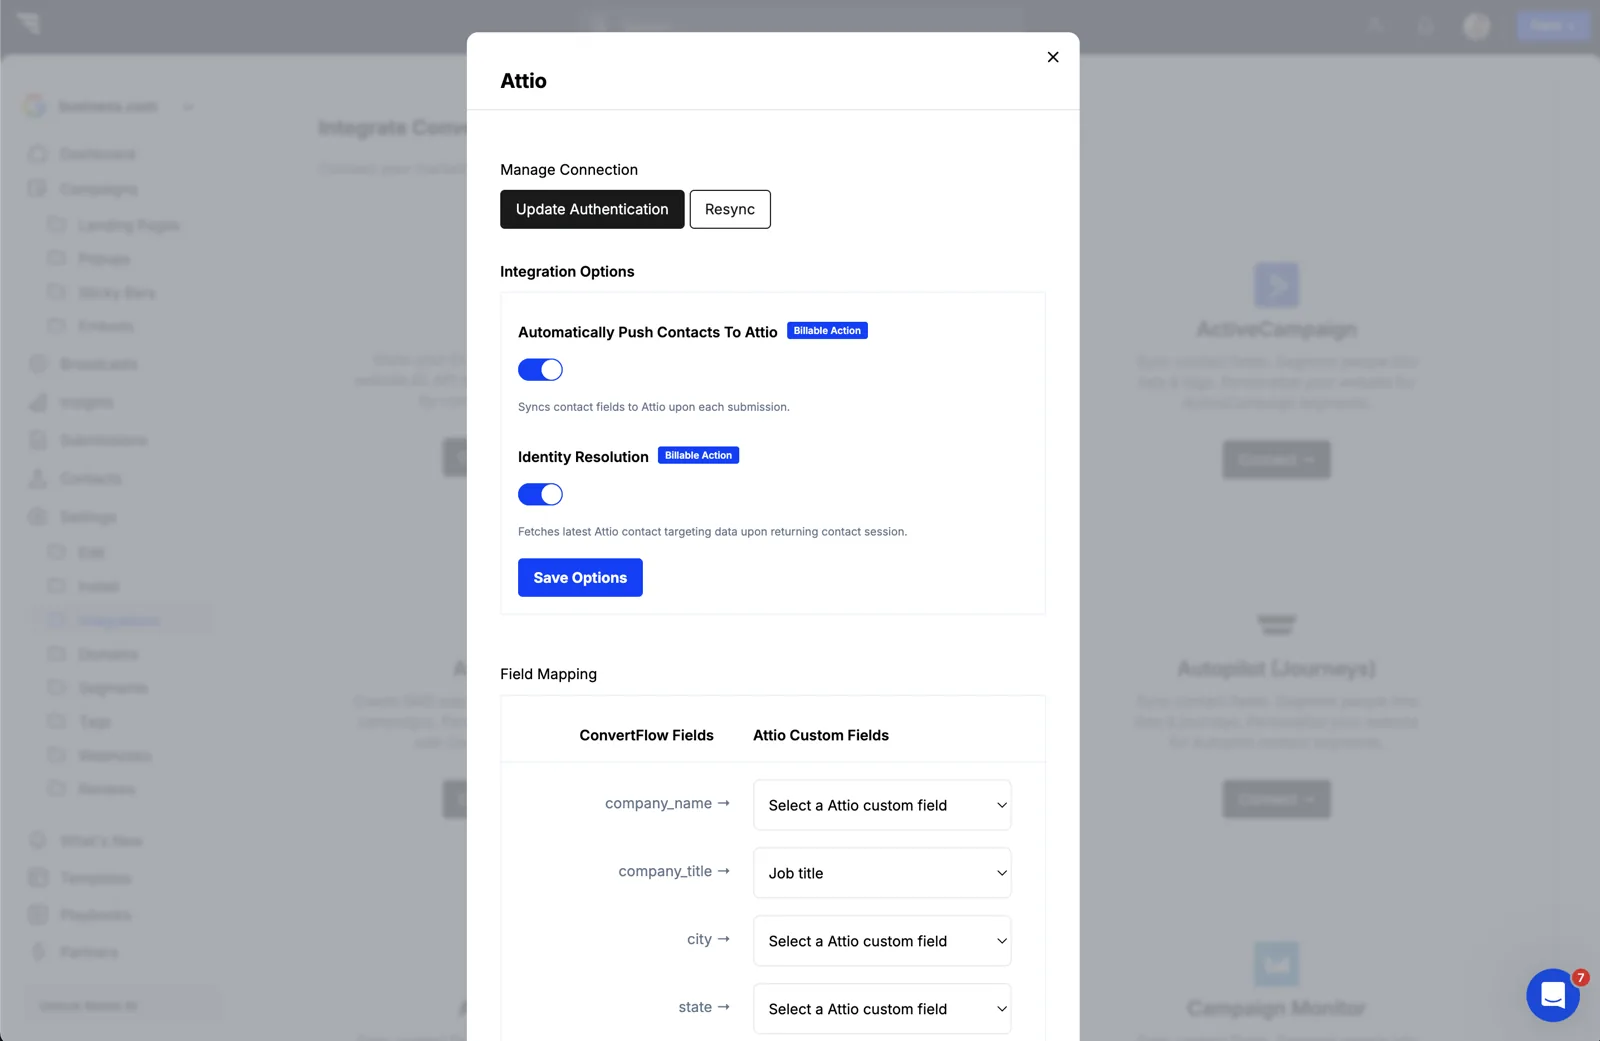
Task: Click the Manage Connection heading
Action: click(569, 170)
